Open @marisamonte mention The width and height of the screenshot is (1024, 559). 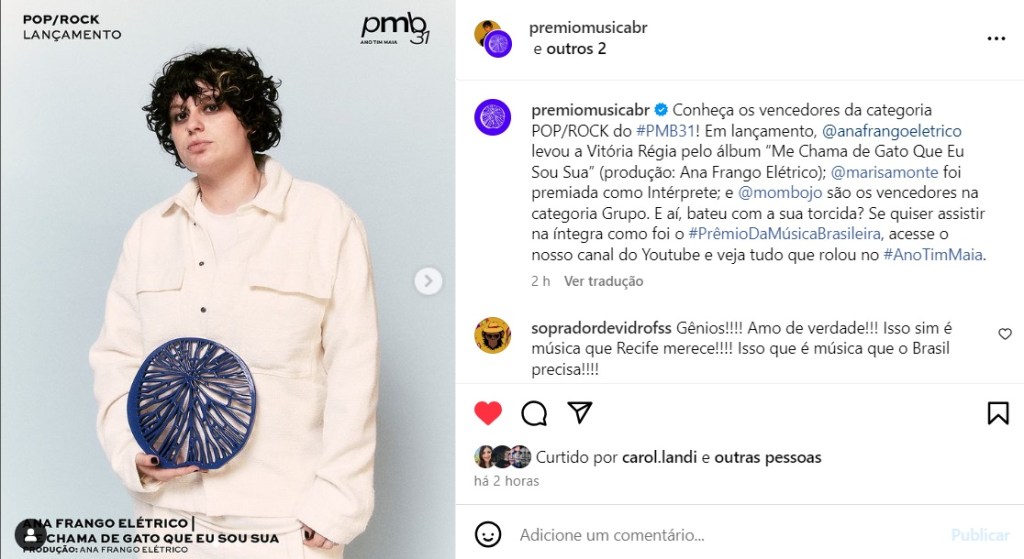coord(884,172)
